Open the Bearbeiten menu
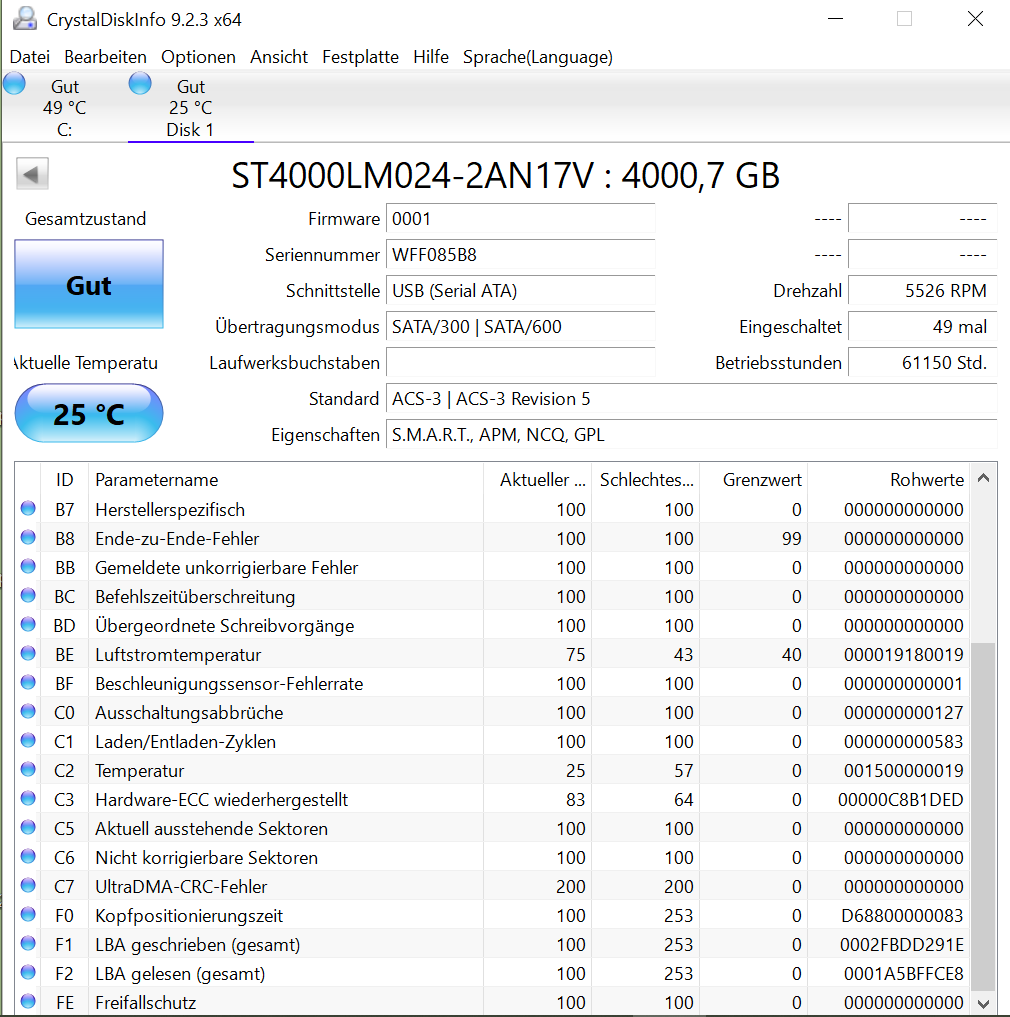The width and height of the screenshot is (1010, 1017). 105,57
